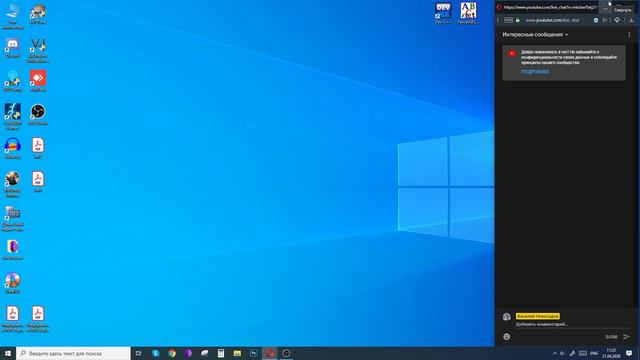Minimize the Opera chat window
Image resolution: width=640 pixels, height=360 pixels.
click(x=605, y=7)
